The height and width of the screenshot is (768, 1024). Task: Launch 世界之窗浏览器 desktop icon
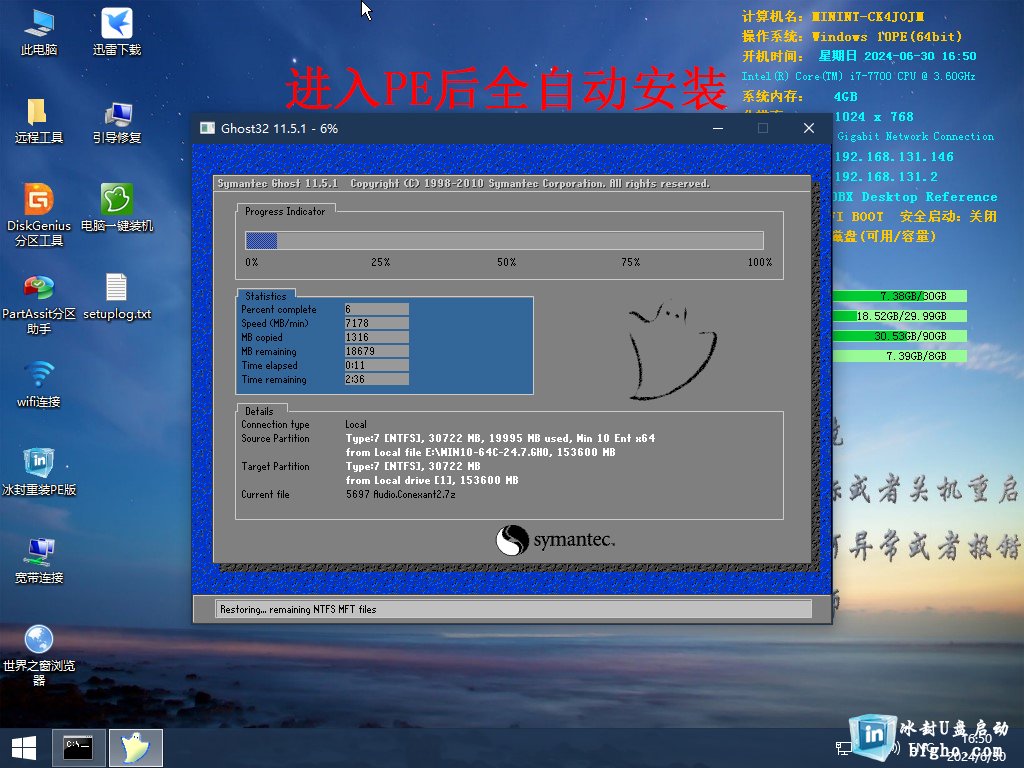pos(39,655)
